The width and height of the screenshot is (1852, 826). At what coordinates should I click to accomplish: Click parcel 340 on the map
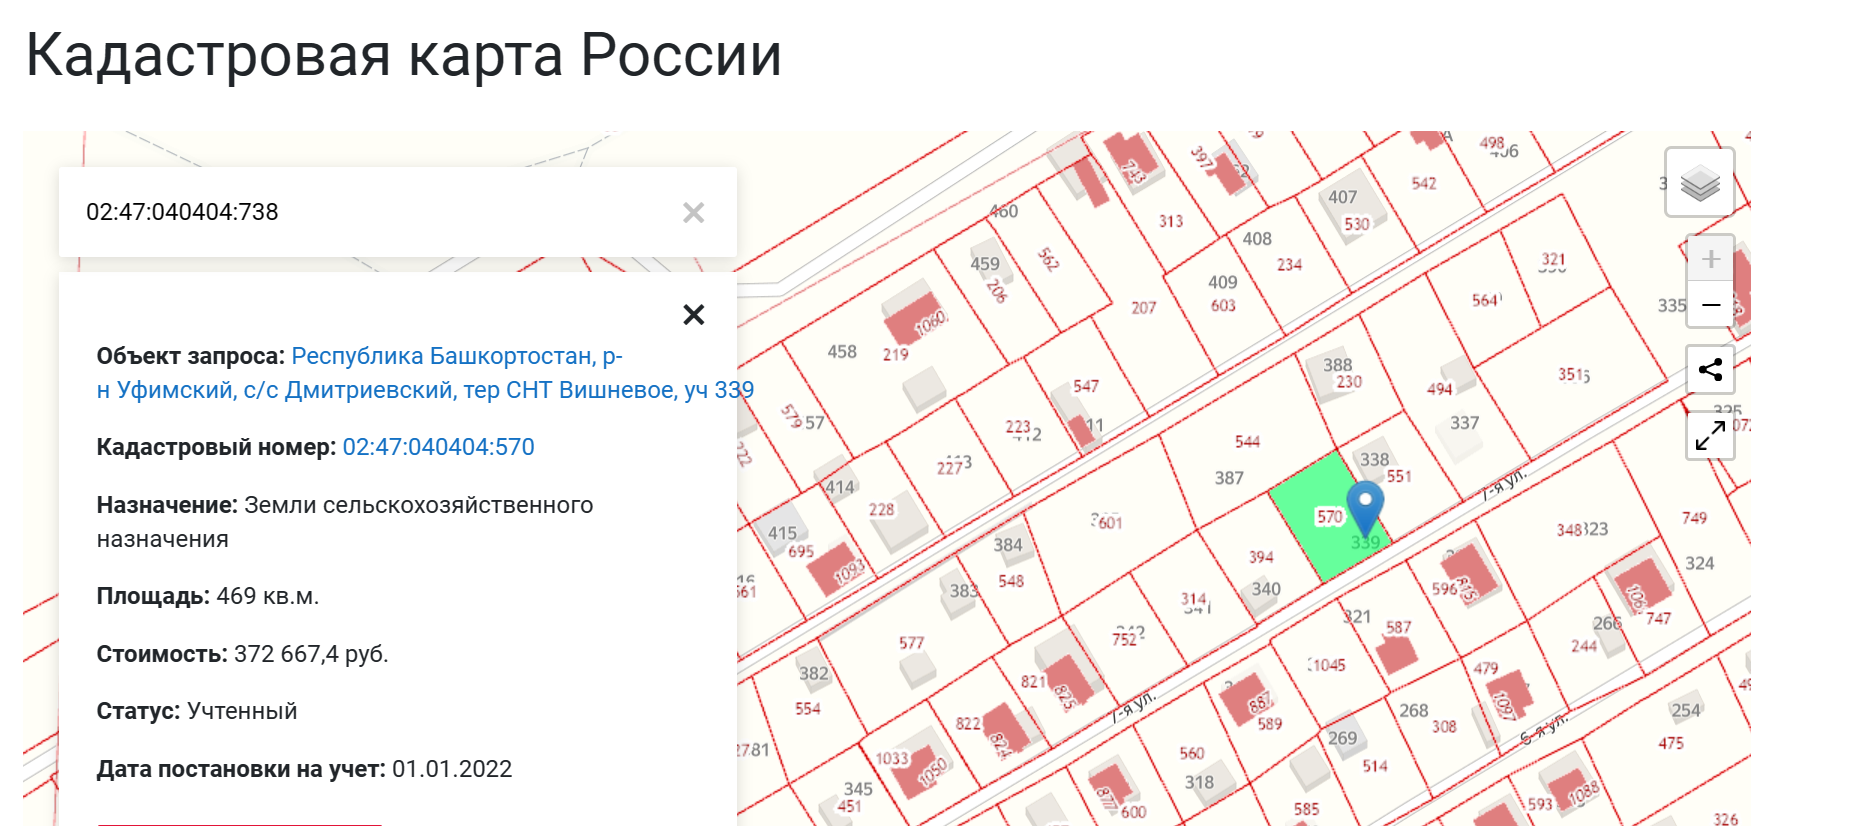click(x=1266, y=589)
